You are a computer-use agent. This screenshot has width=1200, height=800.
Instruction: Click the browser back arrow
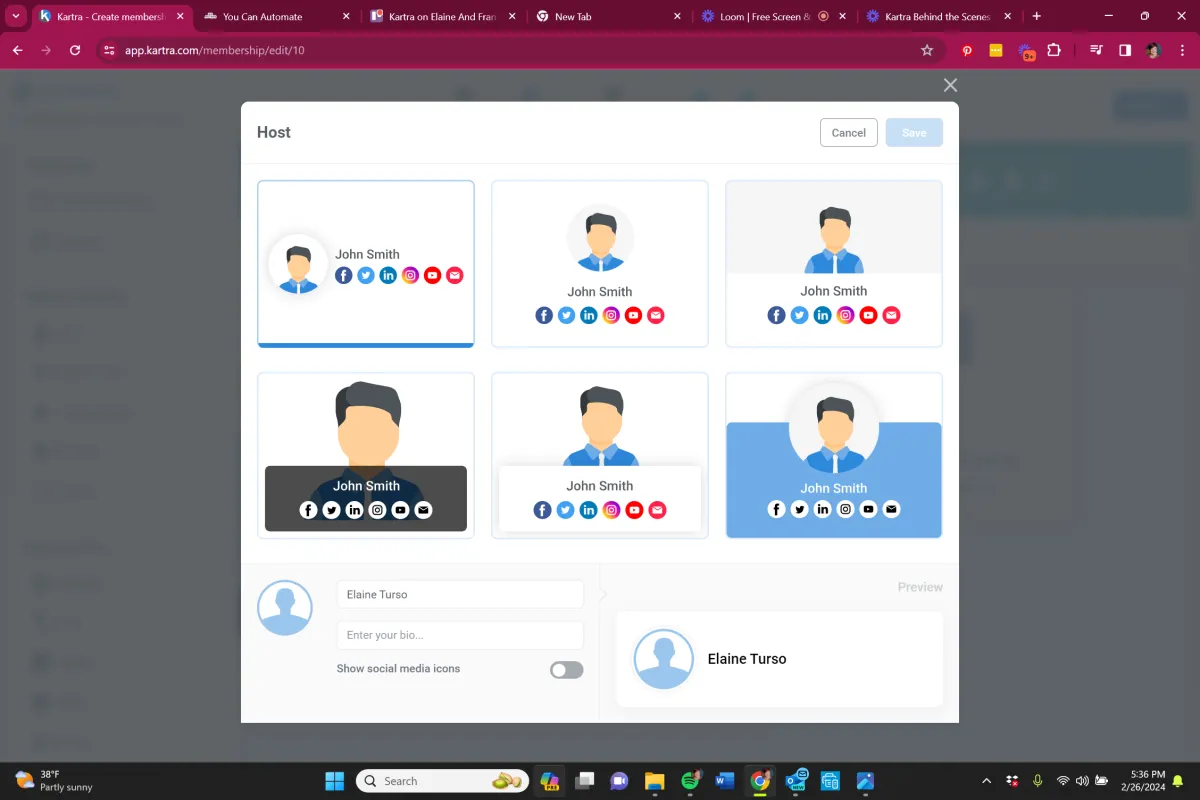point(18,50)
